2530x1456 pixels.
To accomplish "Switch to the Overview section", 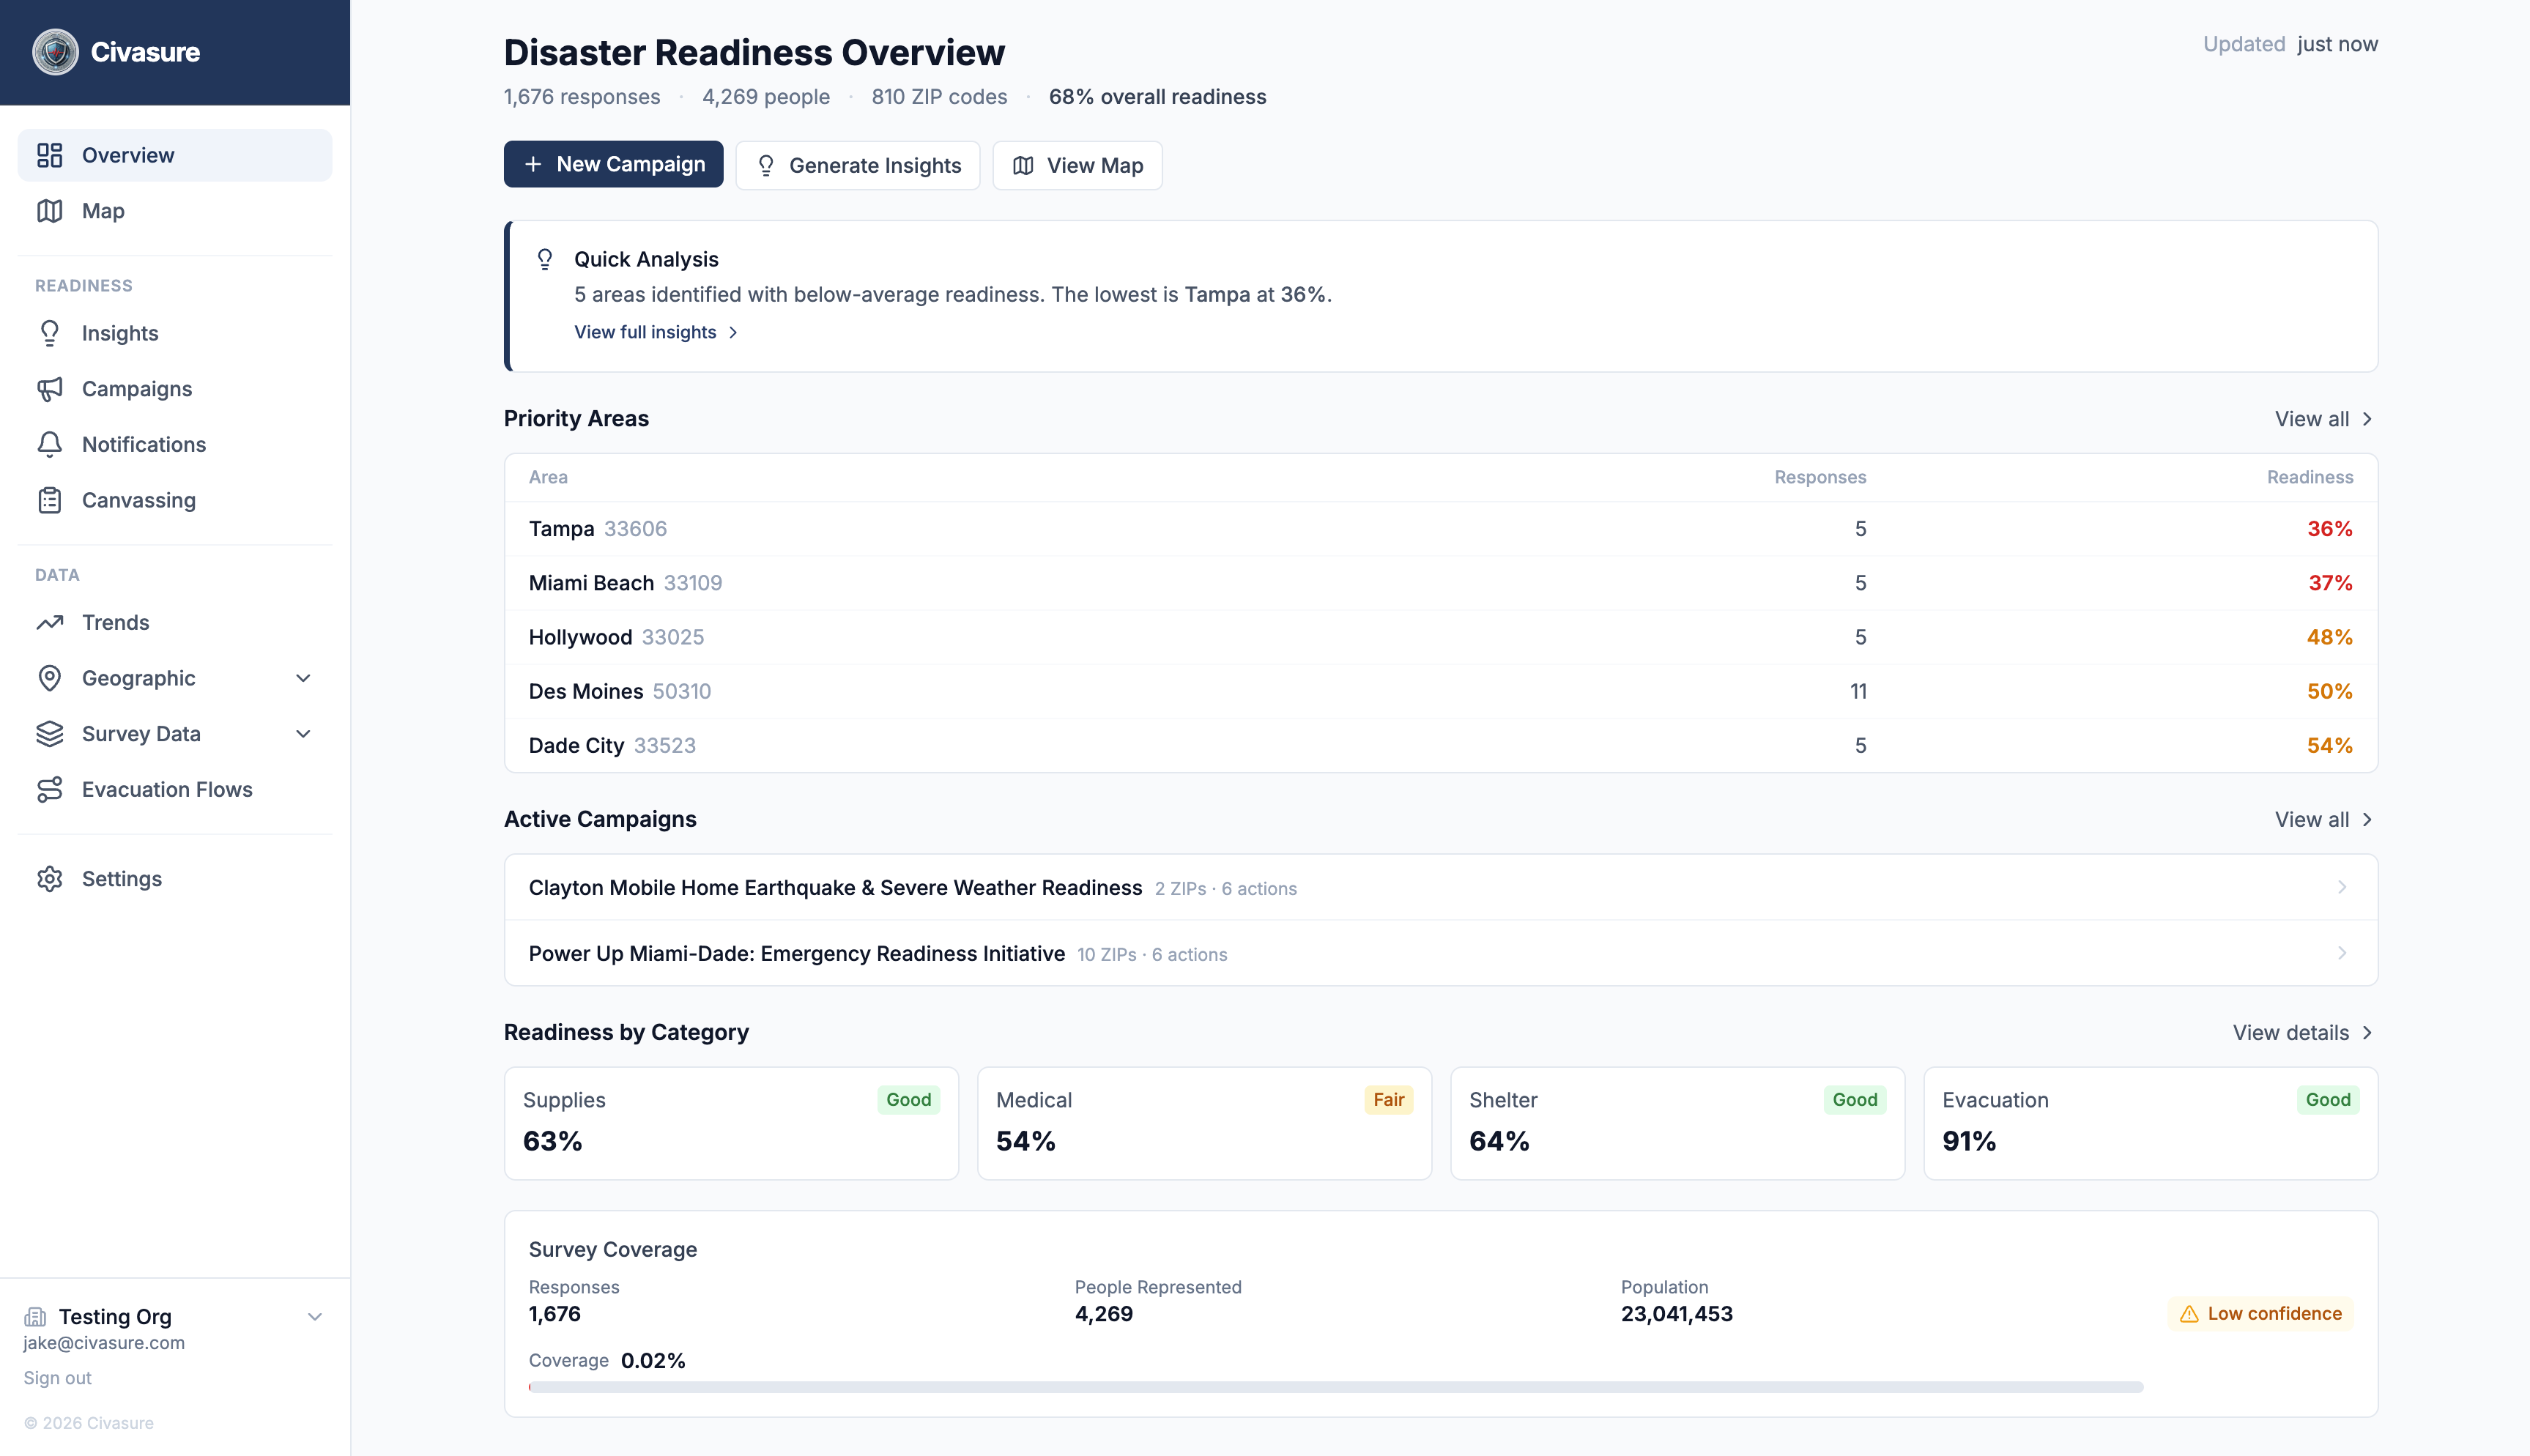I will (x=127, y=155).
